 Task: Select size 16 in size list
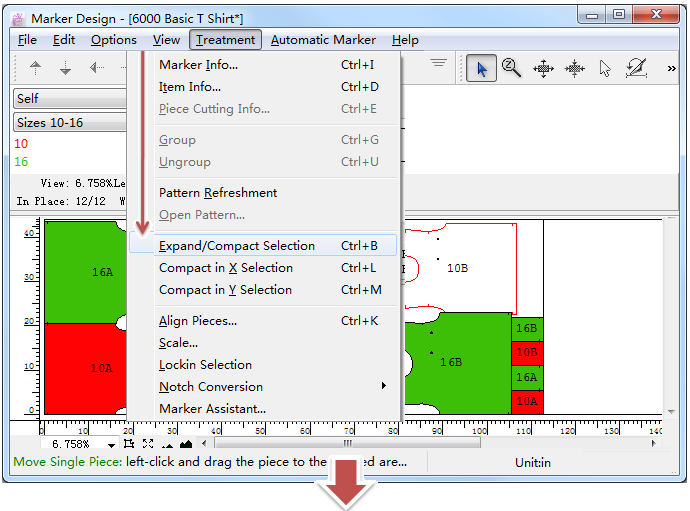[21, 161]
